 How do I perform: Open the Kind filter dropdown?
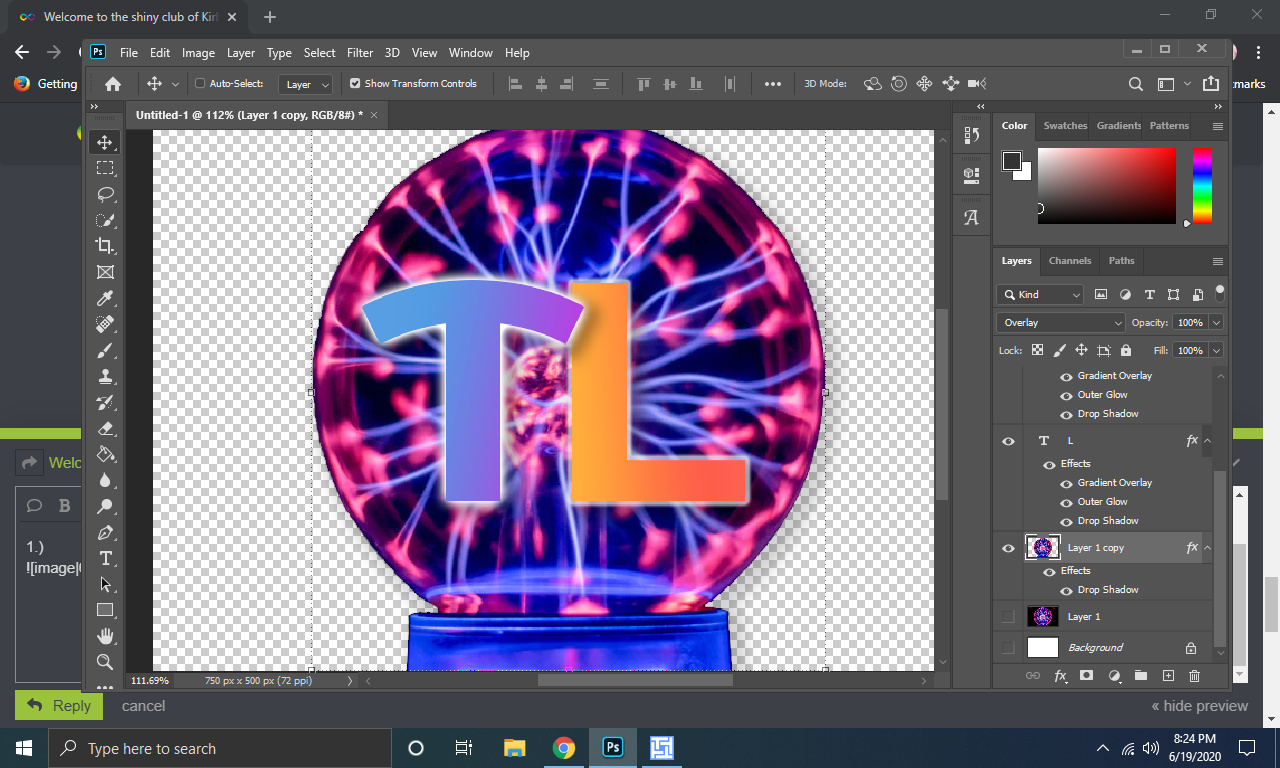click(x=1040, y=294)
